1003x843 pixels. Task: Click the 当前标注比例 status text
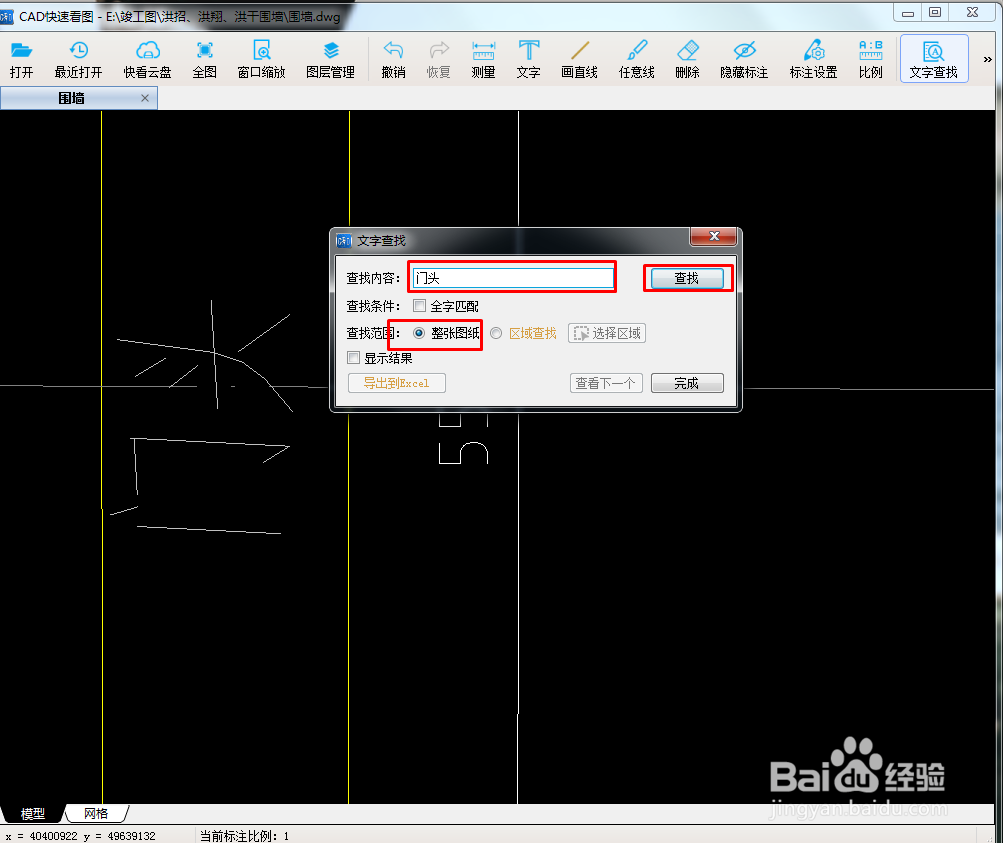point(244,835)
